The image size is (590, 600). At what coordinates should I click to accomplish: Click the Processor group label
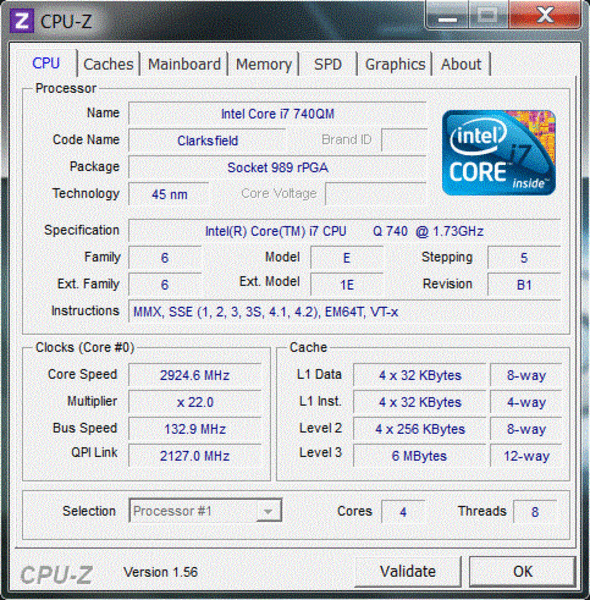click(66, 88)
